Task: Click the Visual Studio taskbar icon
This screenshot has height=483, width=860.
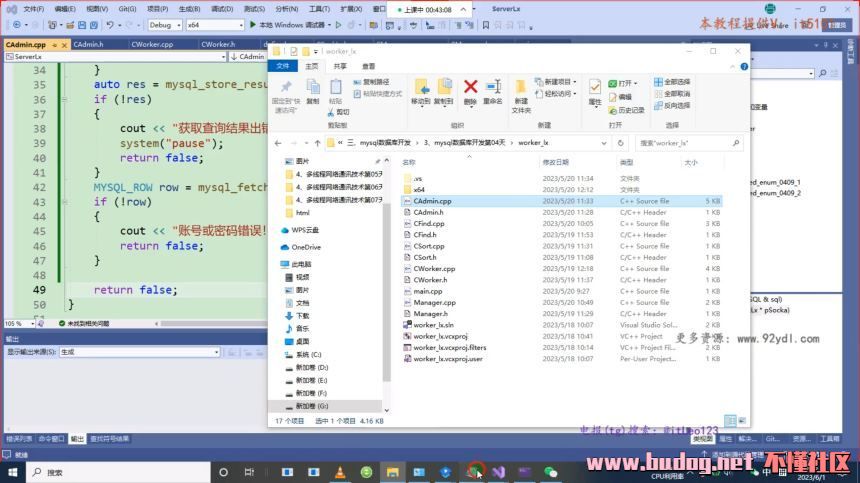Action: click(x=498, y=472)
